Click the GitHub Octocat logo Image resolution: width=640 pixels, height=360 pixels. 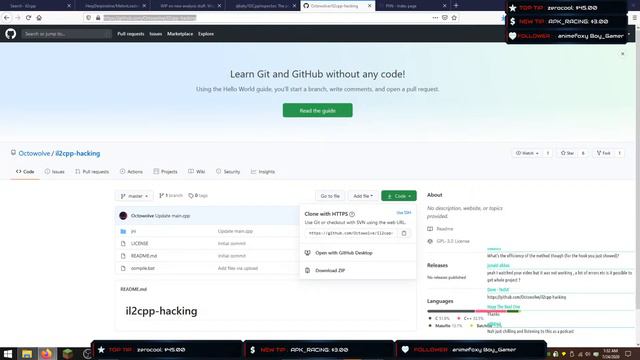point(11,34)
